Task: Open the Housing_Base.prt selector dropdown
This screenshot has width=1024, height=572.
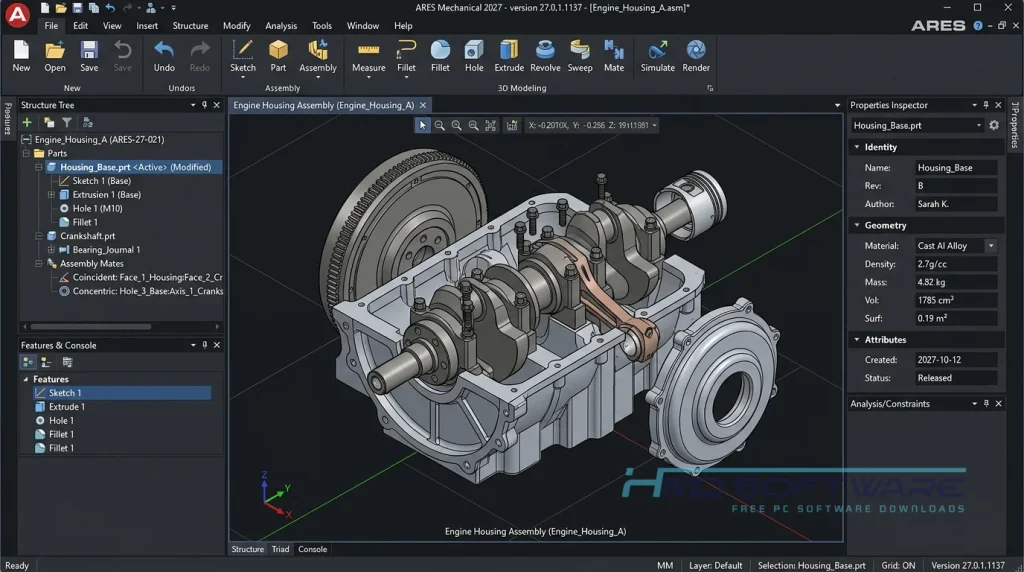Action: tap(978, 125)
